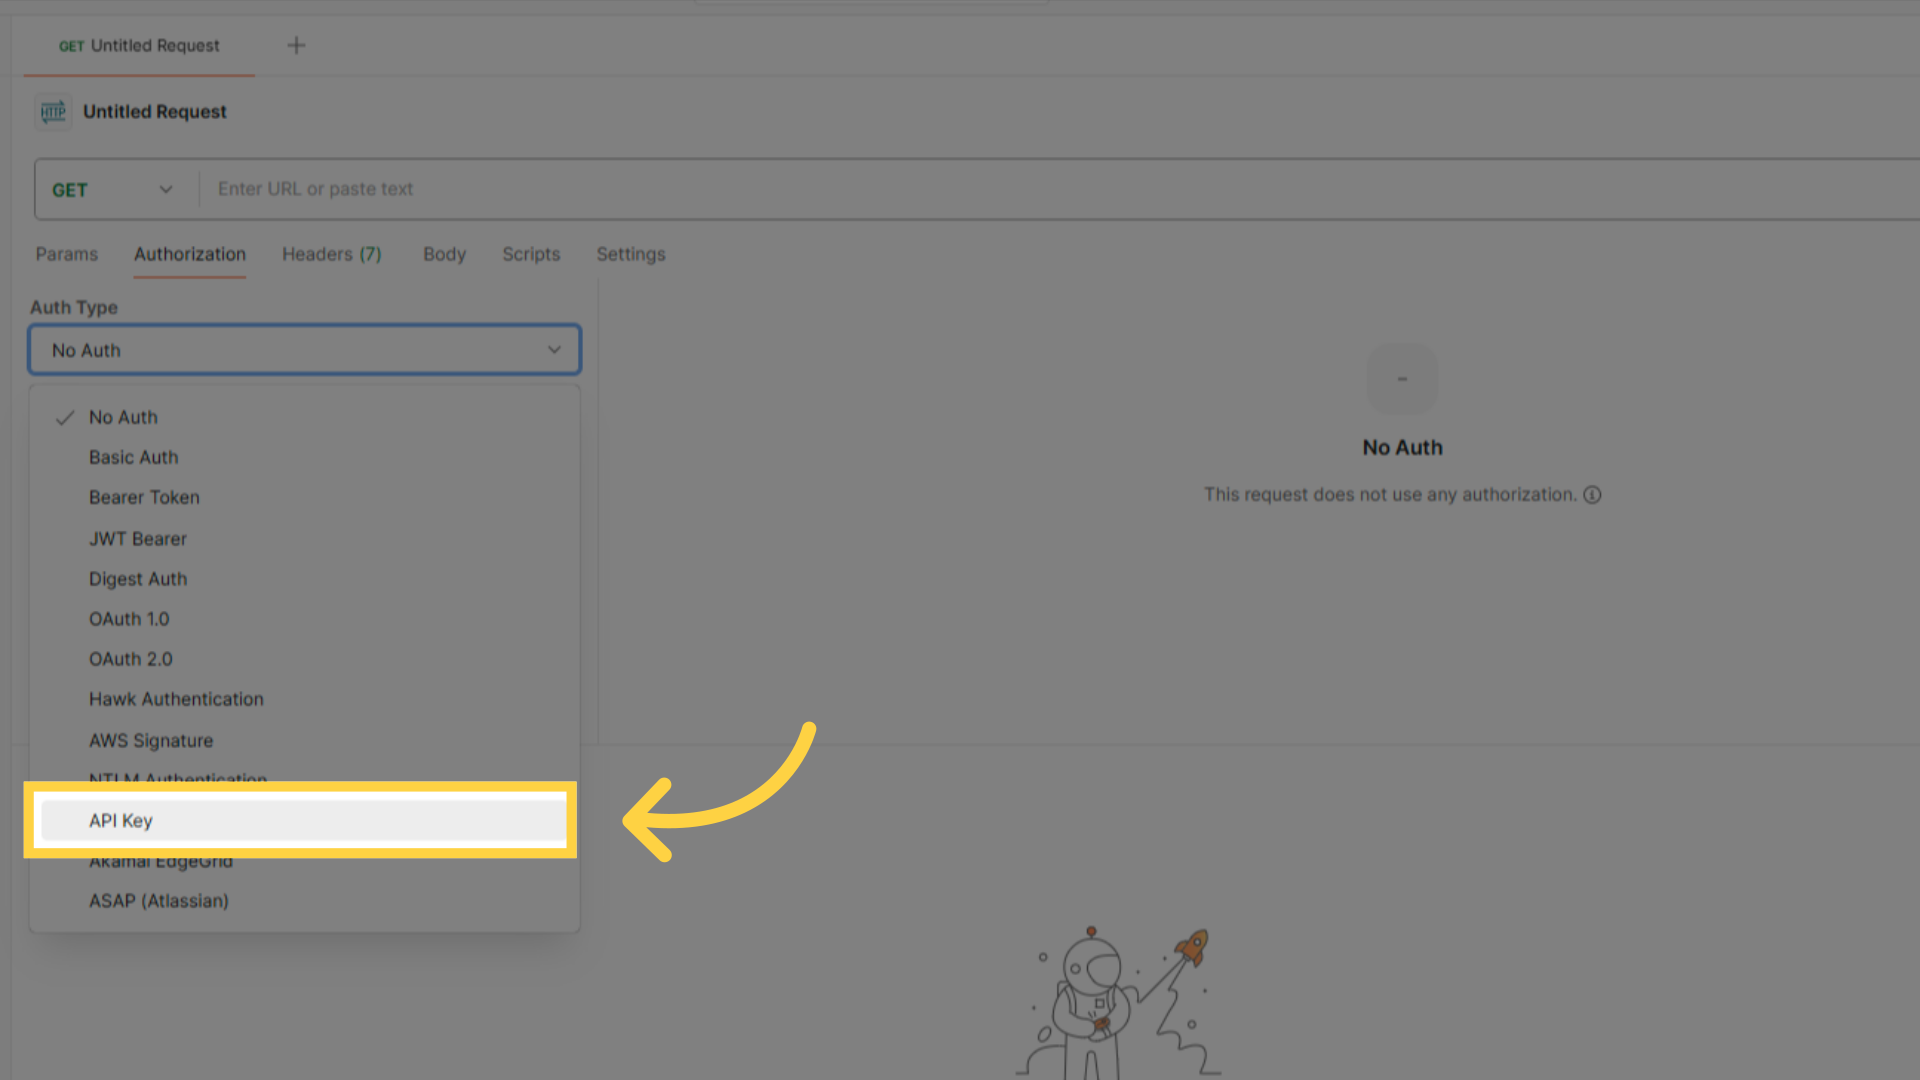
Task: Select Bearer Token auth type
Action: (x=304, y=497)
